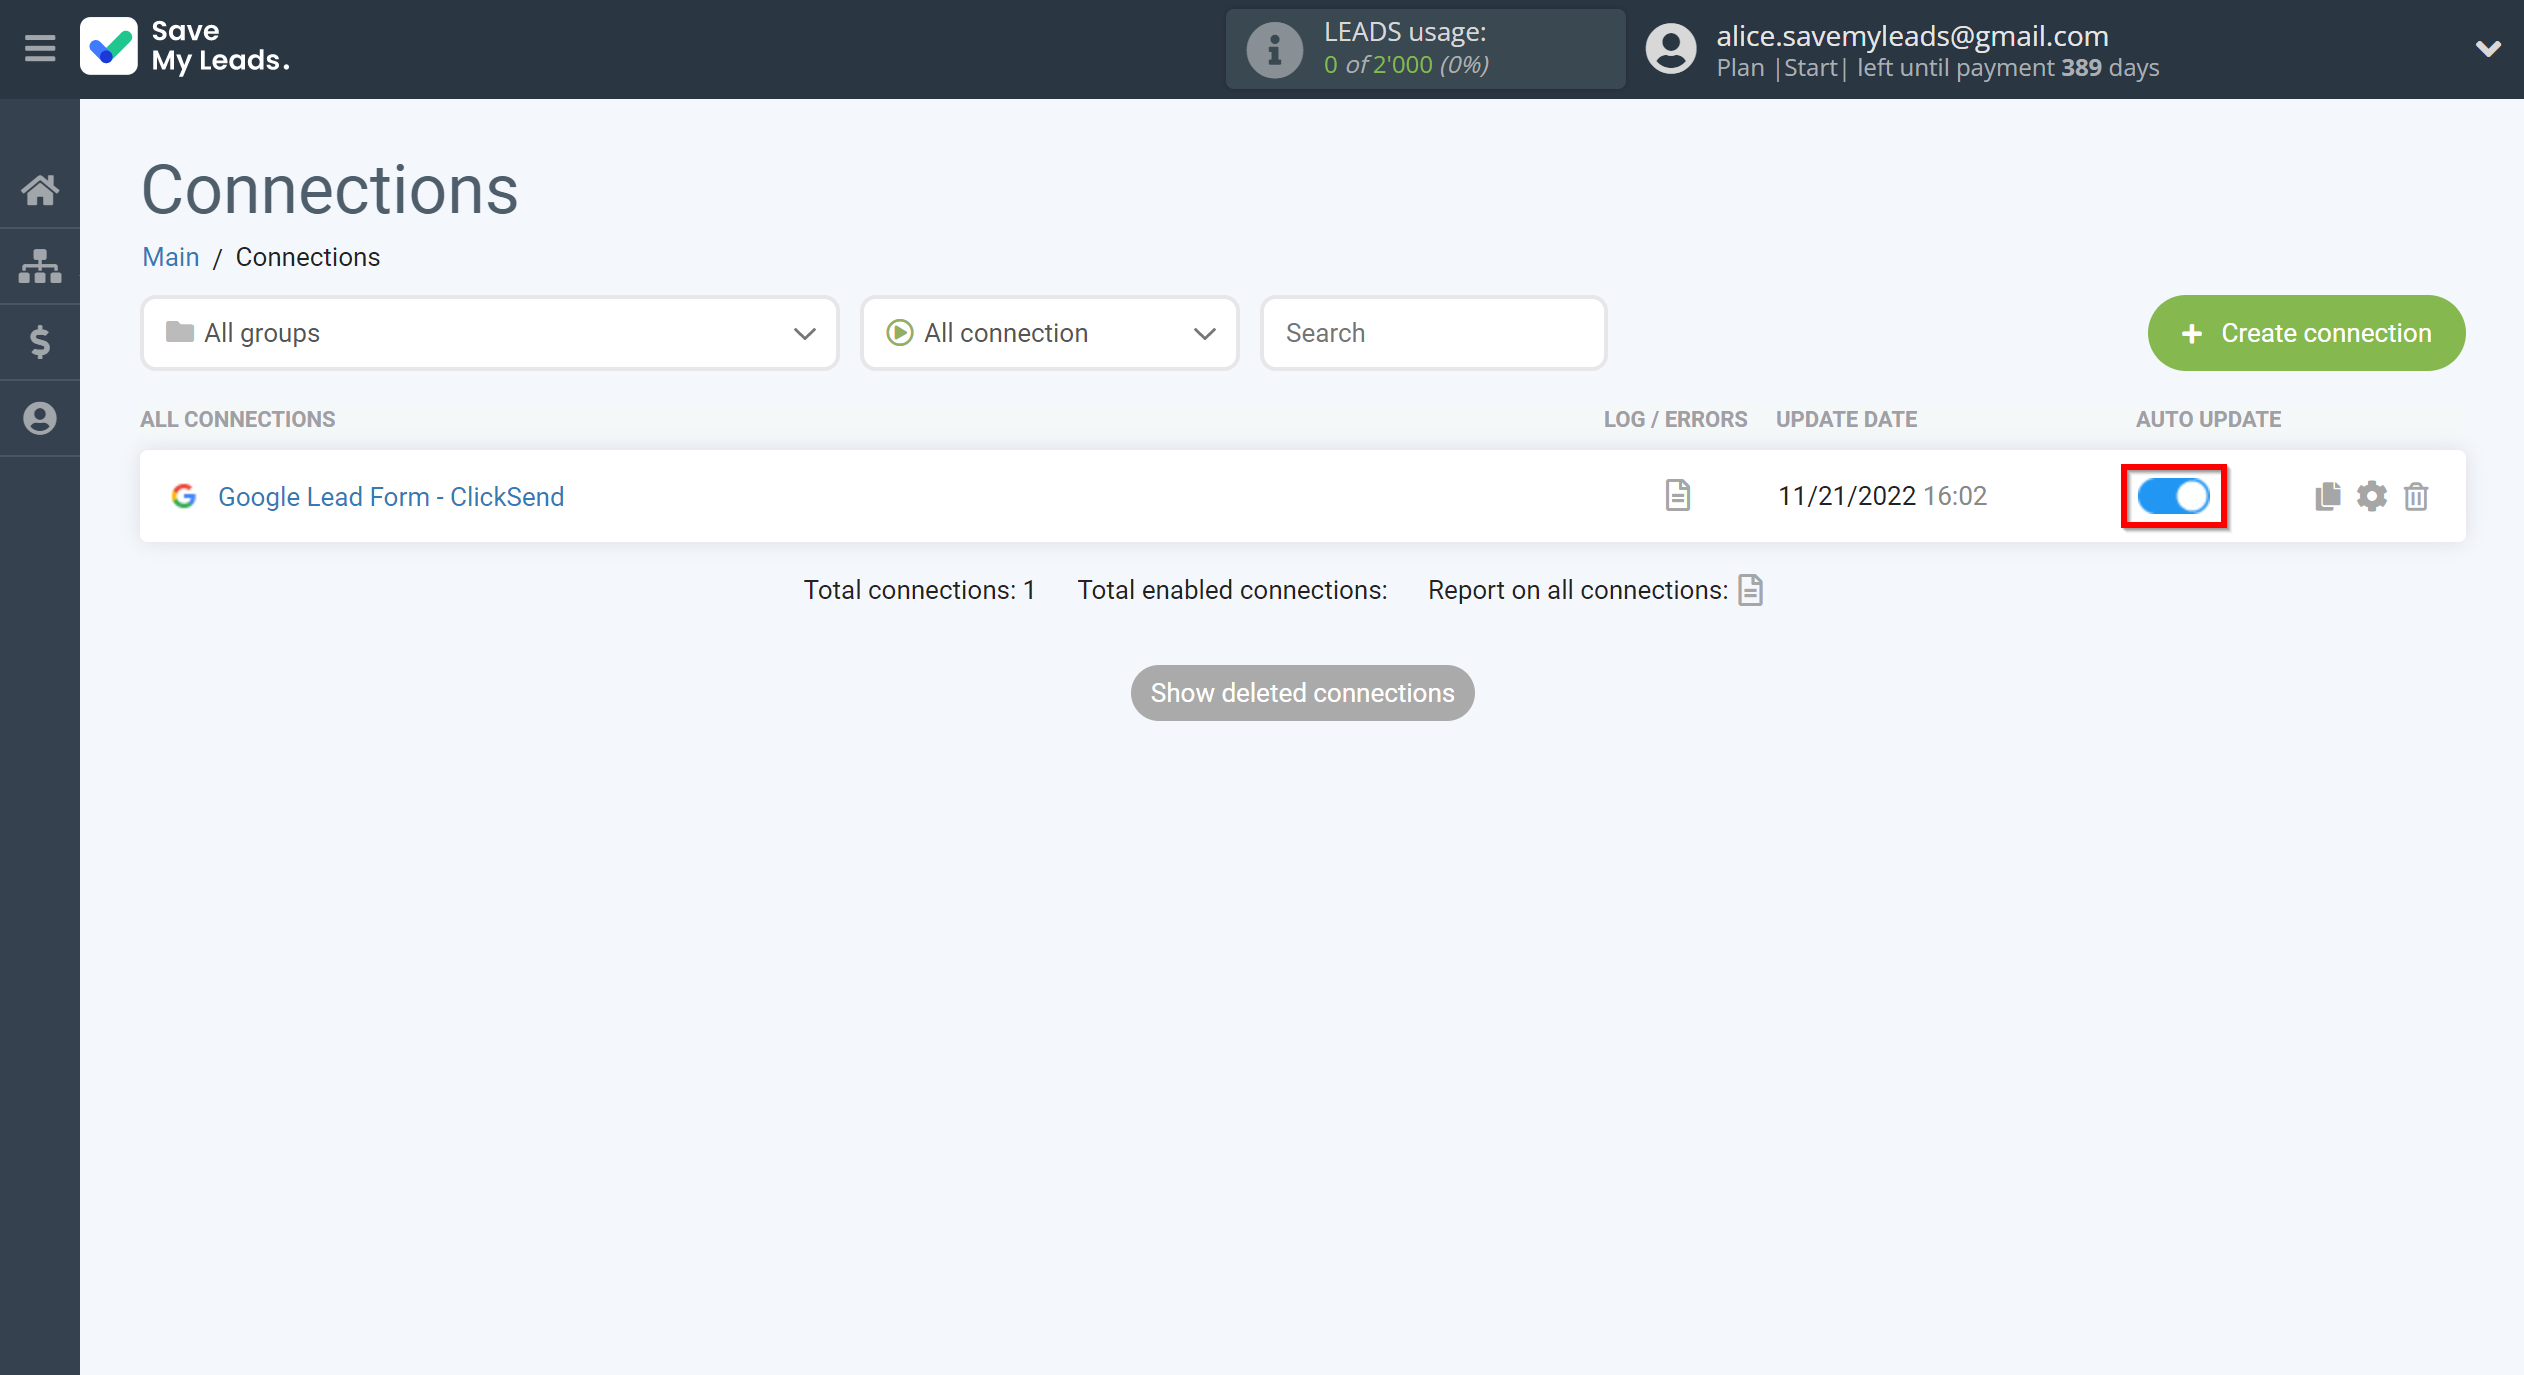Click the Create connection green button
Image resolution: width=2524 pixels, height=1375 pixels.
click(x=2307, y=332)
